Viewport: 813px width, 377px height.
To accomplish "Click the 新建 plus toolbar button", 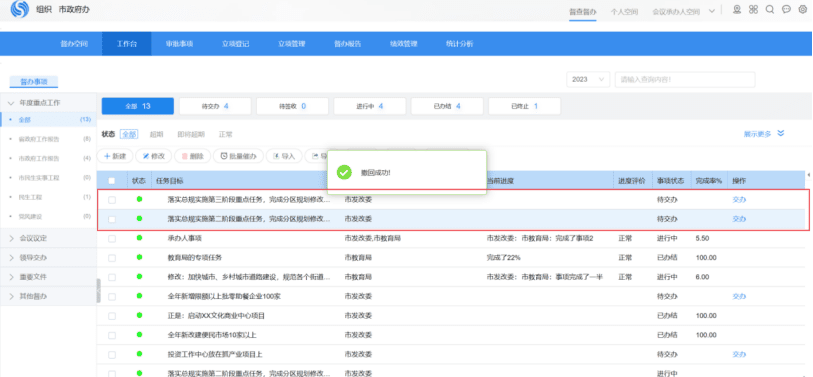I will coord(115,156).
